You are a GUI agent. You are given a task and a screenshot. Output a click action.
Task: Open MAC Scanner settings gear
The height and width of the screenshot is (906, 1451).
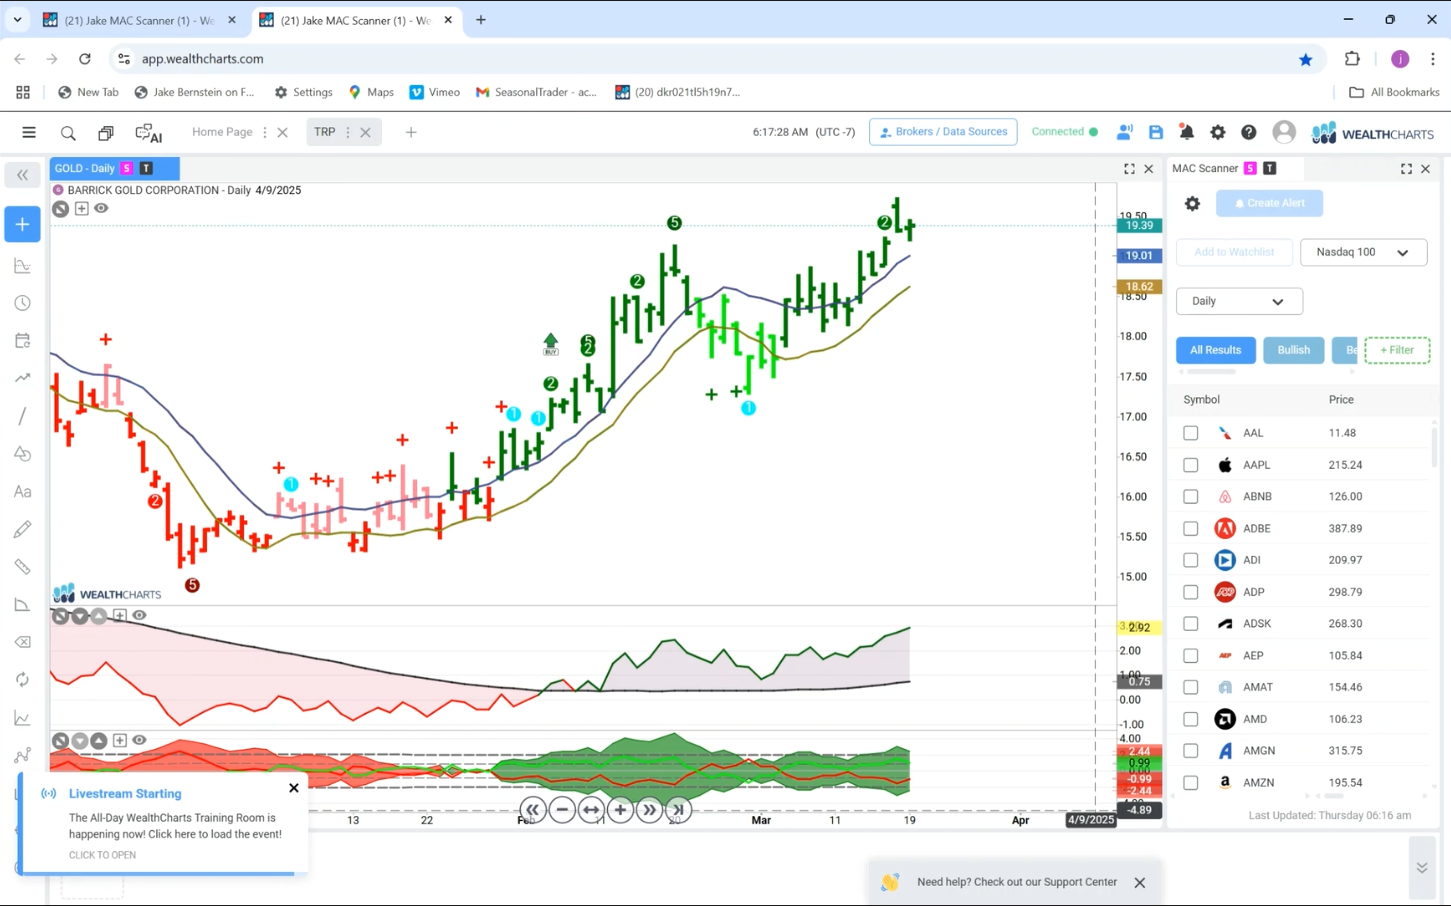[1192, 203]
